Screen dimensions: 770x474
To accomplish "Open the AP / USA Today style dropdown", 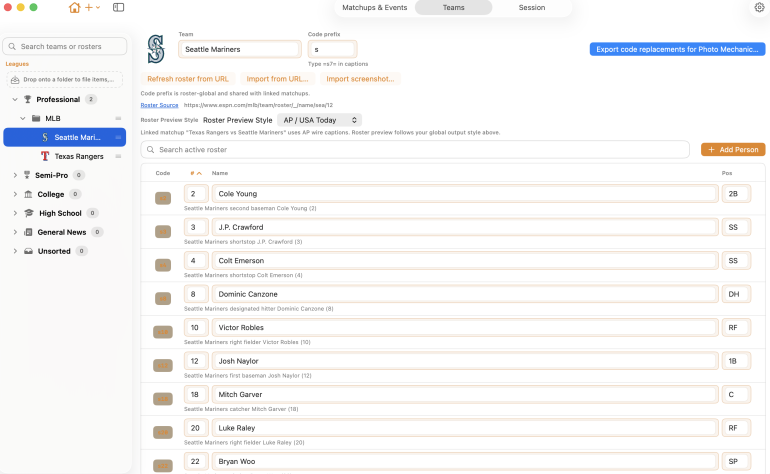I will click(319, 120).
